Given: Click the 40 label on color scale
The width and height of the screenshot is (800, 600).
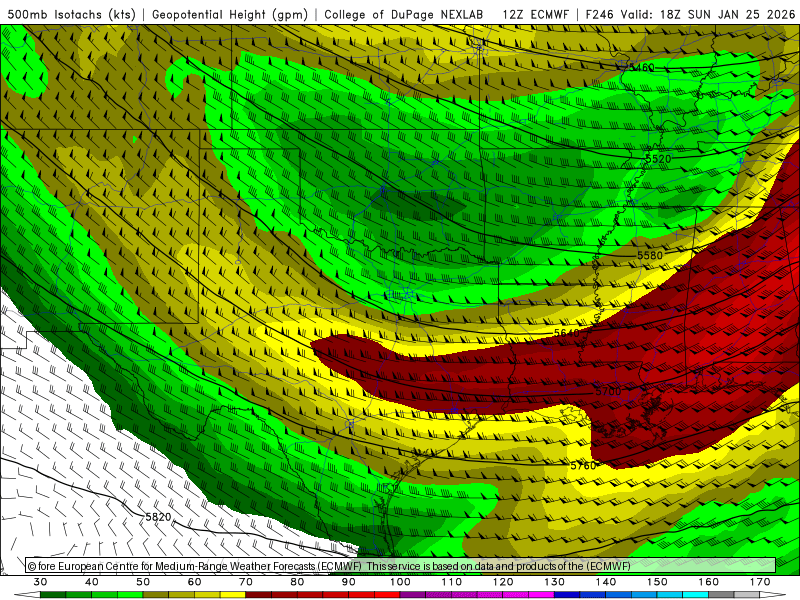Looking at the screenshot, I should (92, 582).
